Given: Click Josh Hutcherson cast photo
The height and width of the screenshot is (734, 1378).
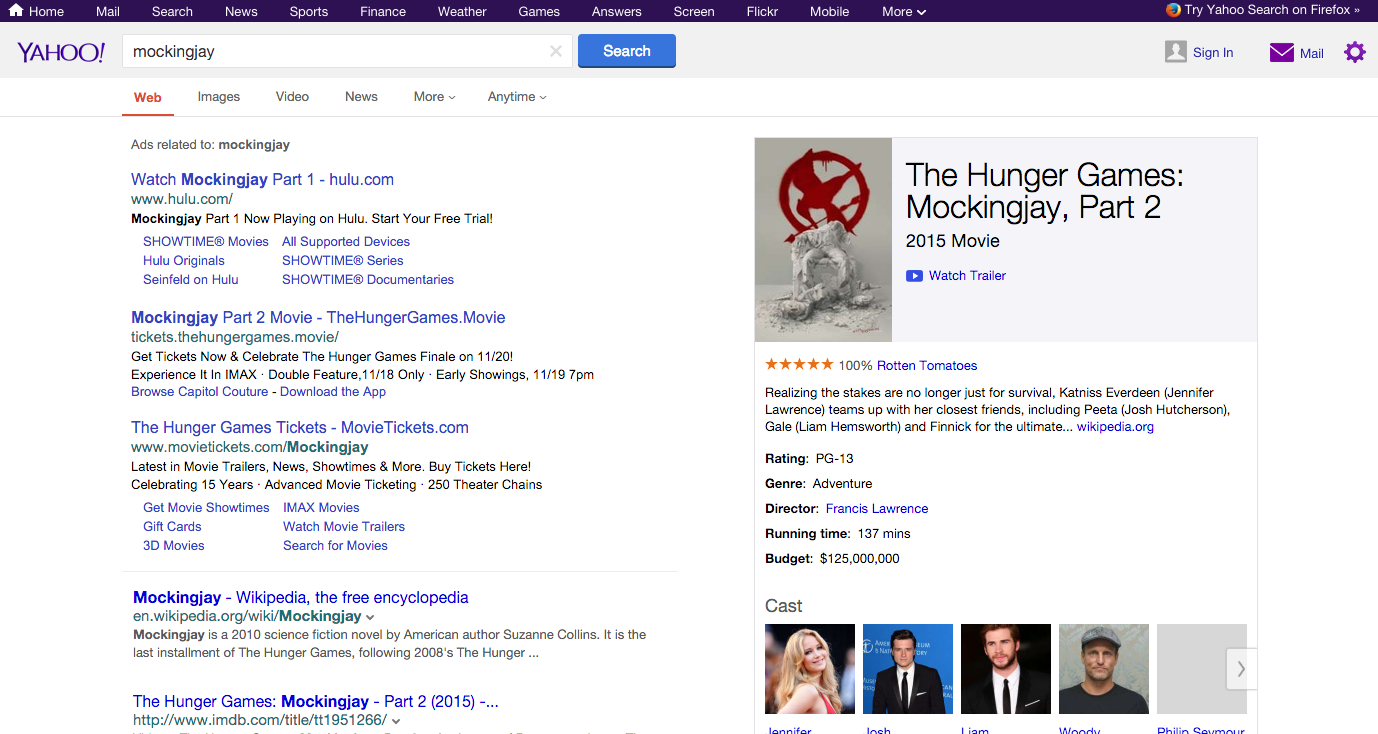Looking at the screenshot, I should tap(908, 669).
